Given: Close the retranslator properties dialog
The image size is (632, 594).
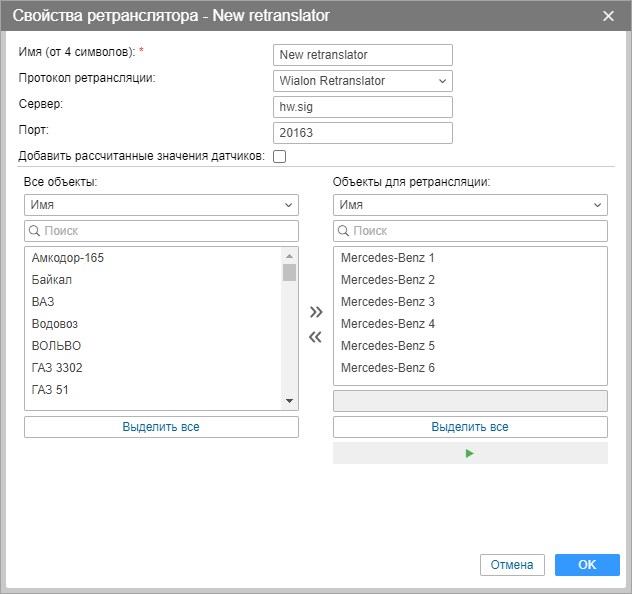Looking at the screenshot, I should click(609, 16).
